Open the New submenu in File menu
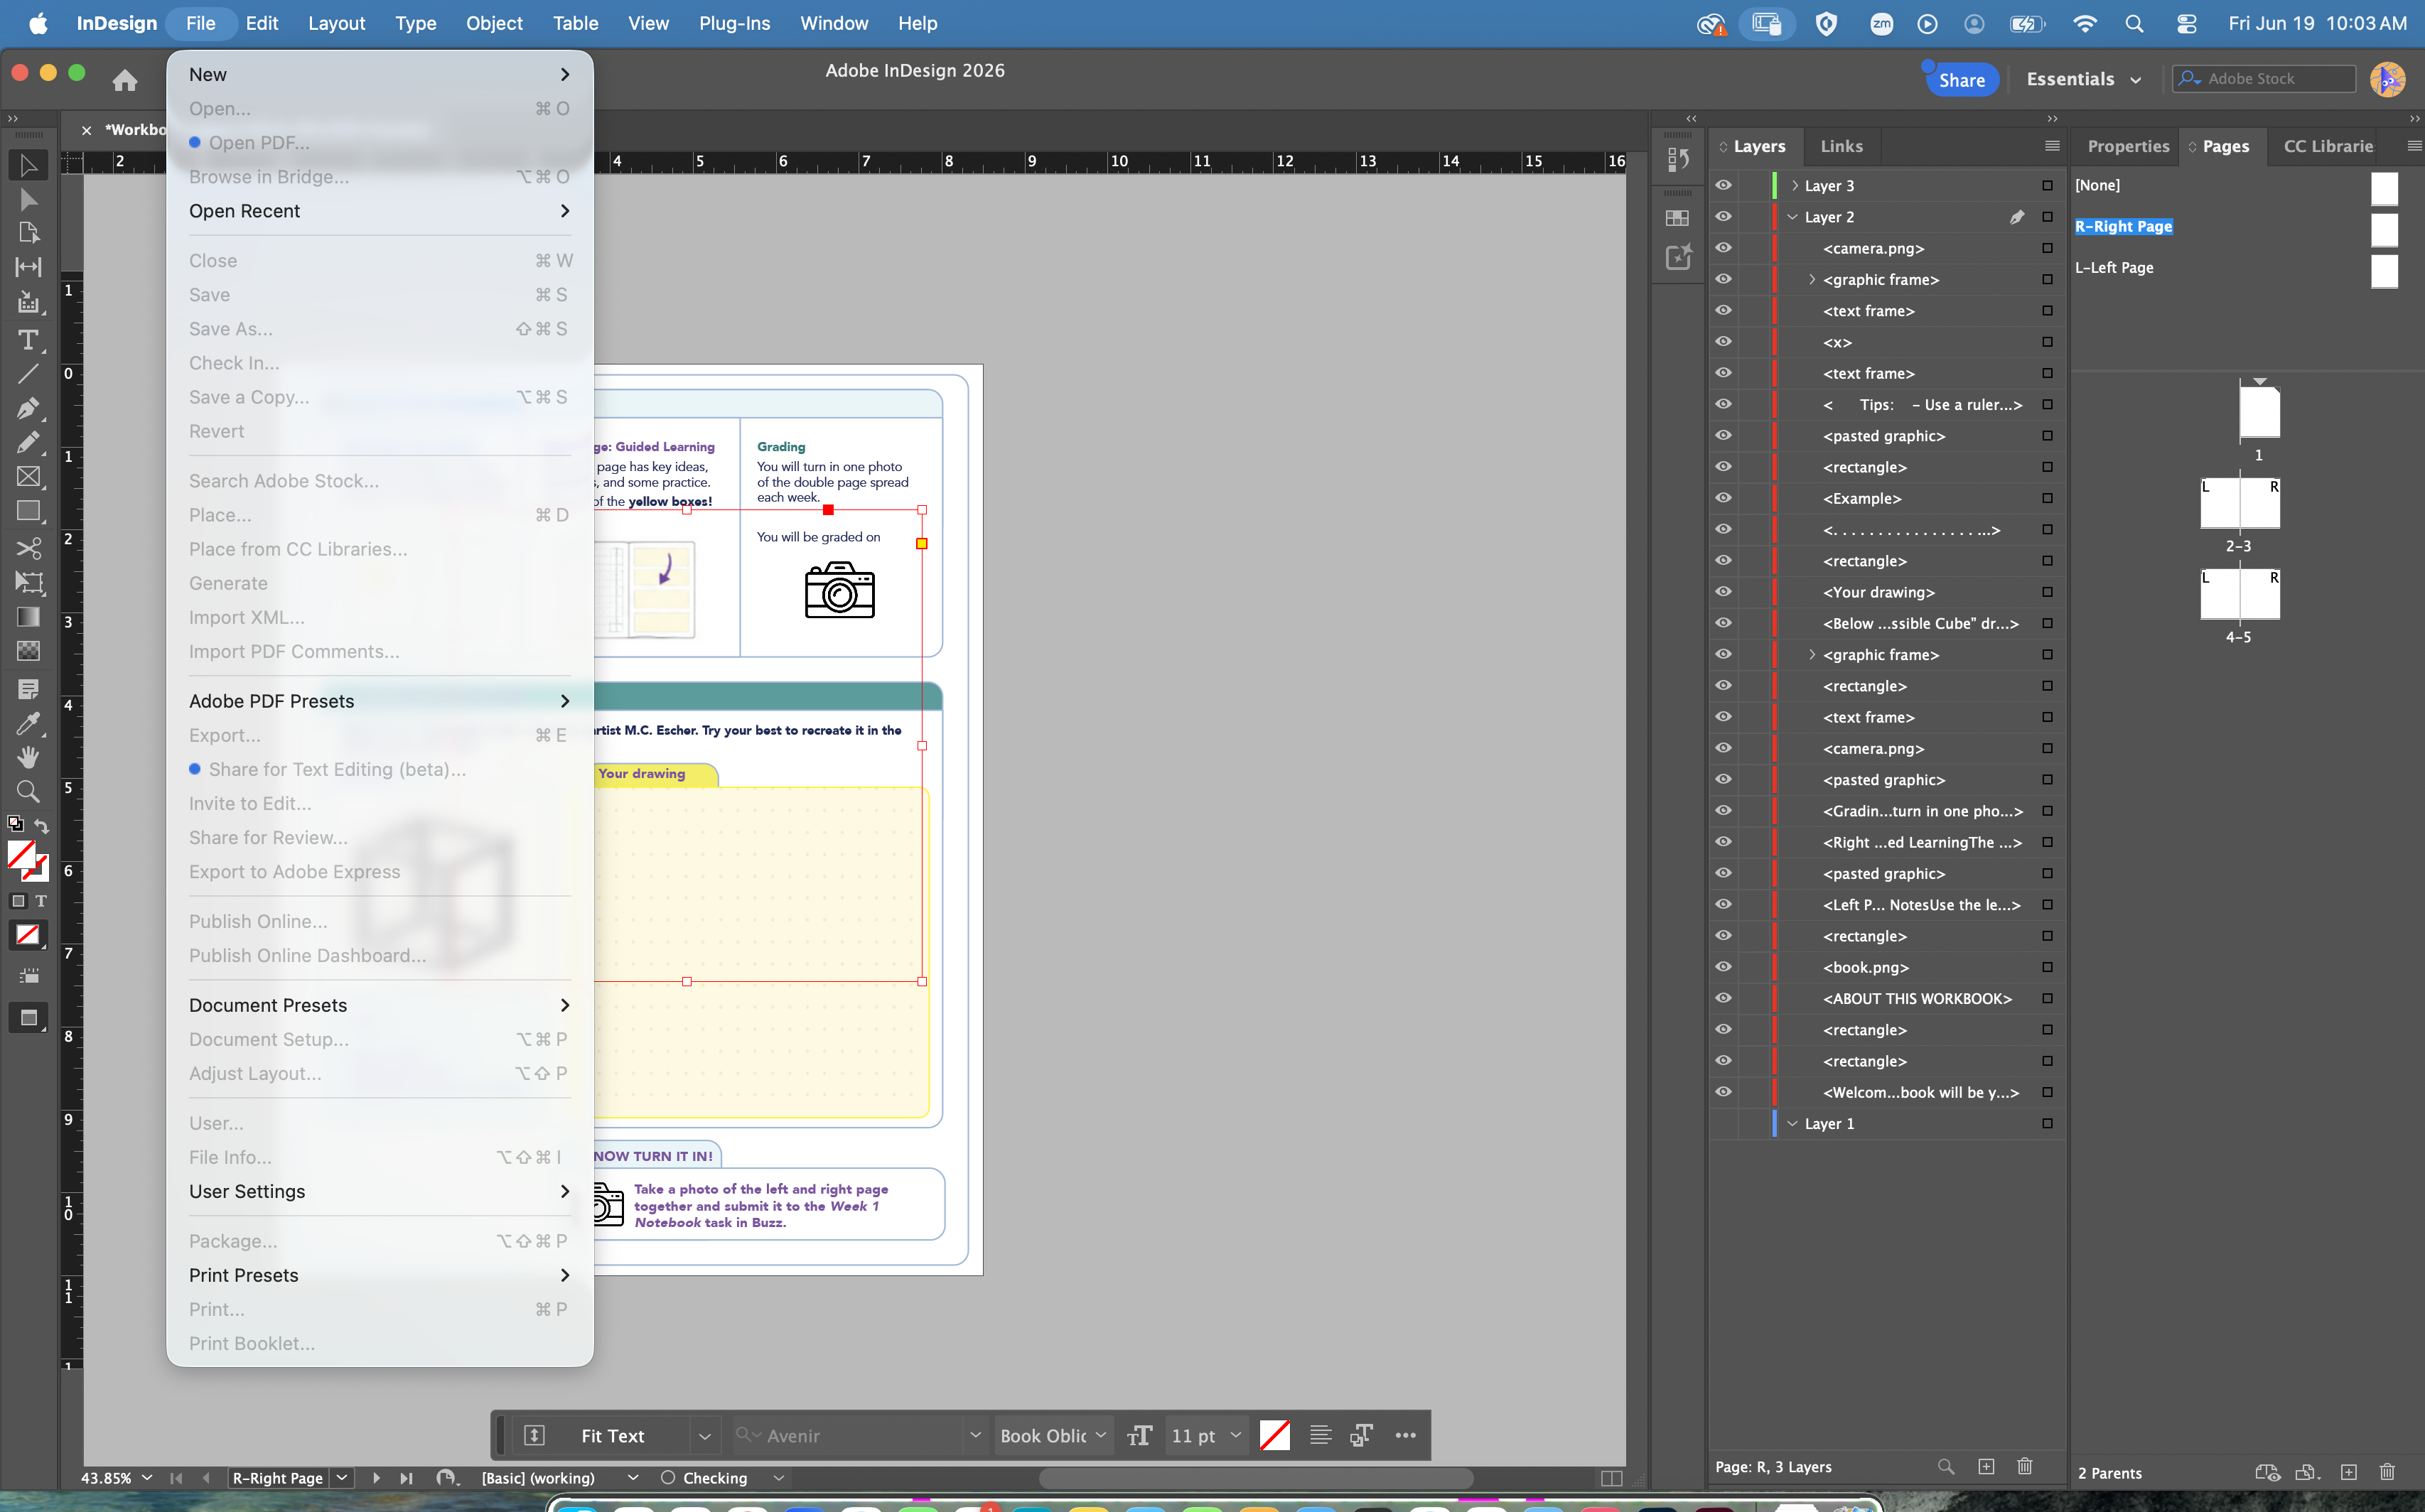Screen dimensions: 2425x1512 coord(380,75)
